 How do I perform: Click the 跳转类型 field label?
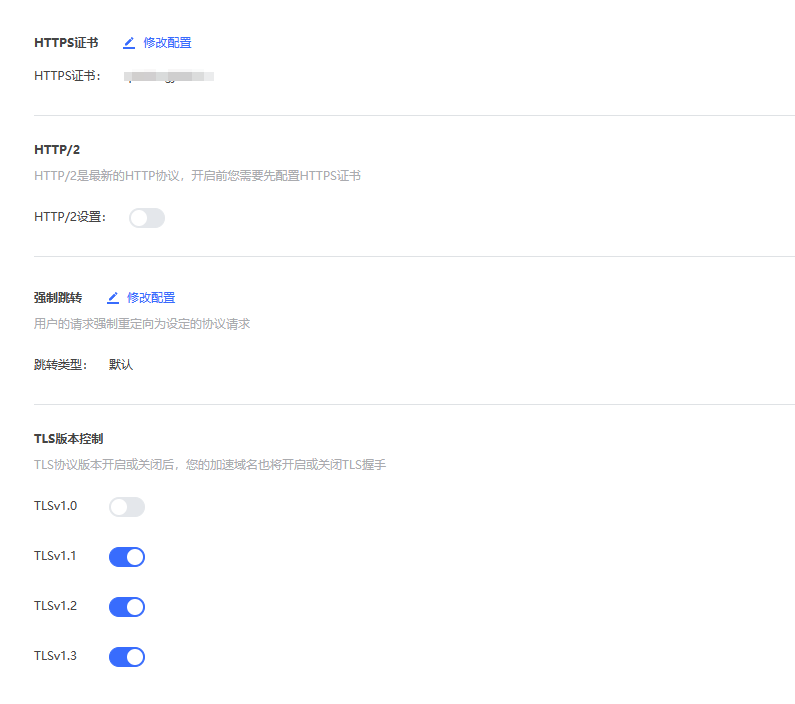click(61, 365)
